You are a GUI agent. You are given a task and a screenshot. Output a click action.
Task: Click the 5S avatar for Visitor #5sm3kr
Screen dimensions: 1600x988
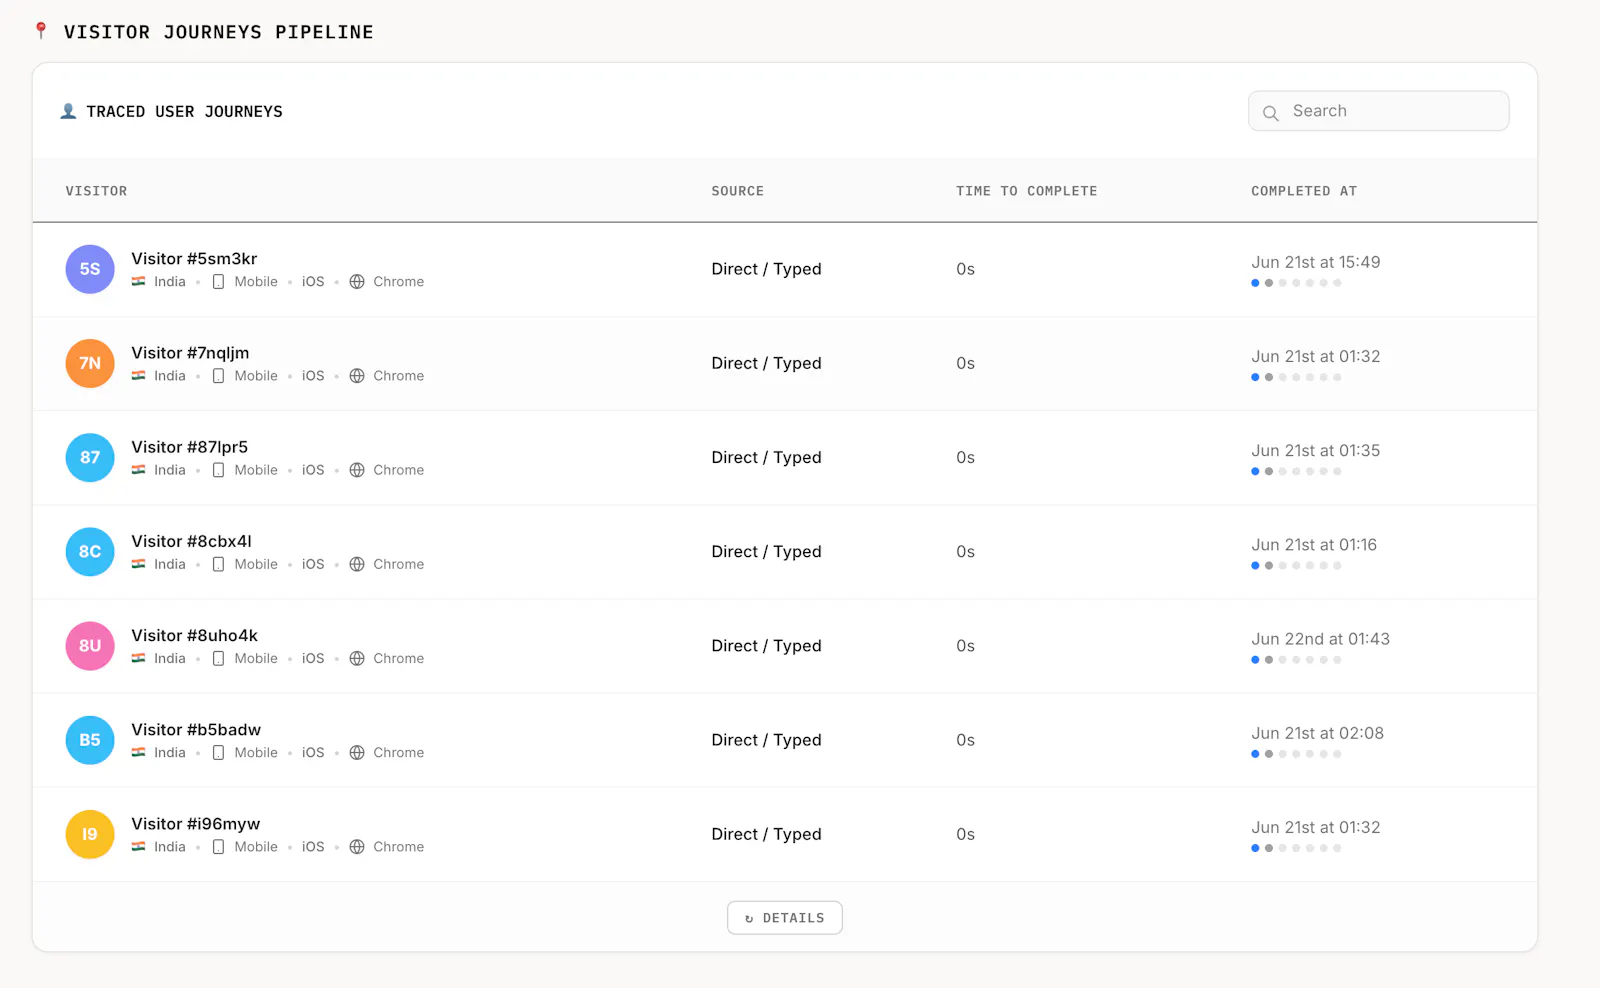(x=90, y=269)
